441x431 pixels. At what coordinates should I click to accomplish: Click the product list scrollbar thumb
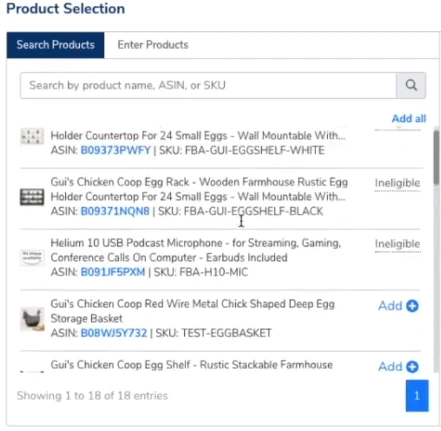436,157
